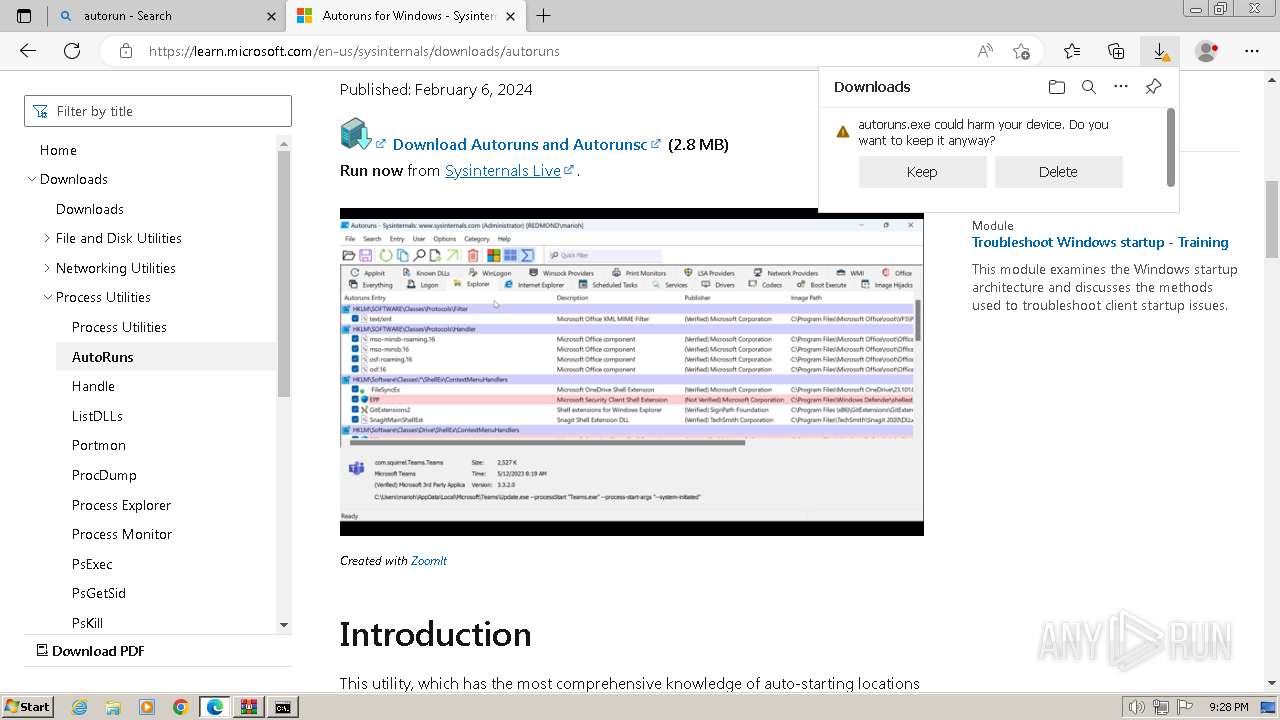Viewport: 1280px width, 720px height.
Task: Click sidebar scrollbar up arrow
Action: point(284,142)
